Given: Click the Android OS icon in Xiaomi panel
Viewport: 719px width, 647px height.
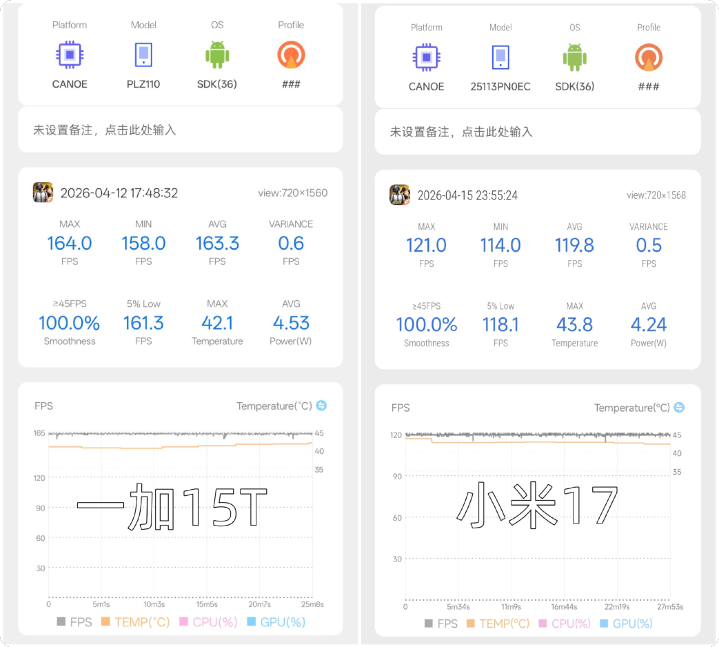Looking at the screenshot, I should (575, 57).
